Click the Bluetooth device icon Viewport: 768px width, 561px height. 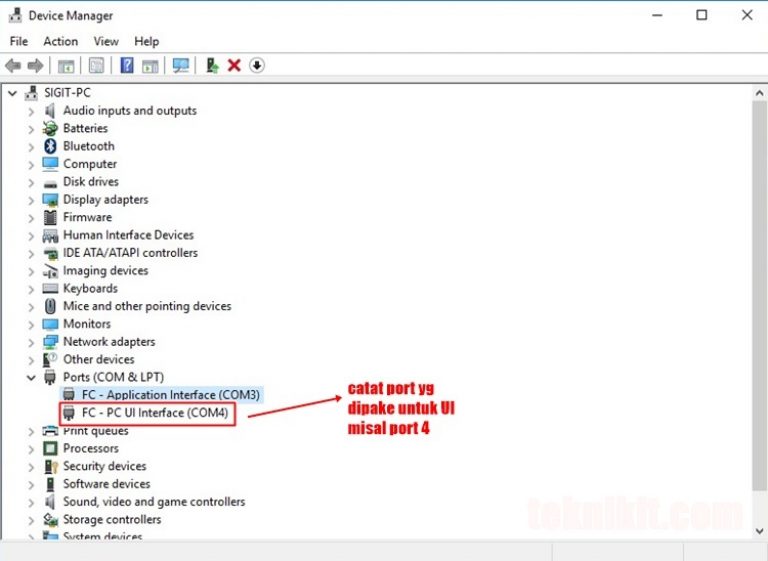click(50, 146)
